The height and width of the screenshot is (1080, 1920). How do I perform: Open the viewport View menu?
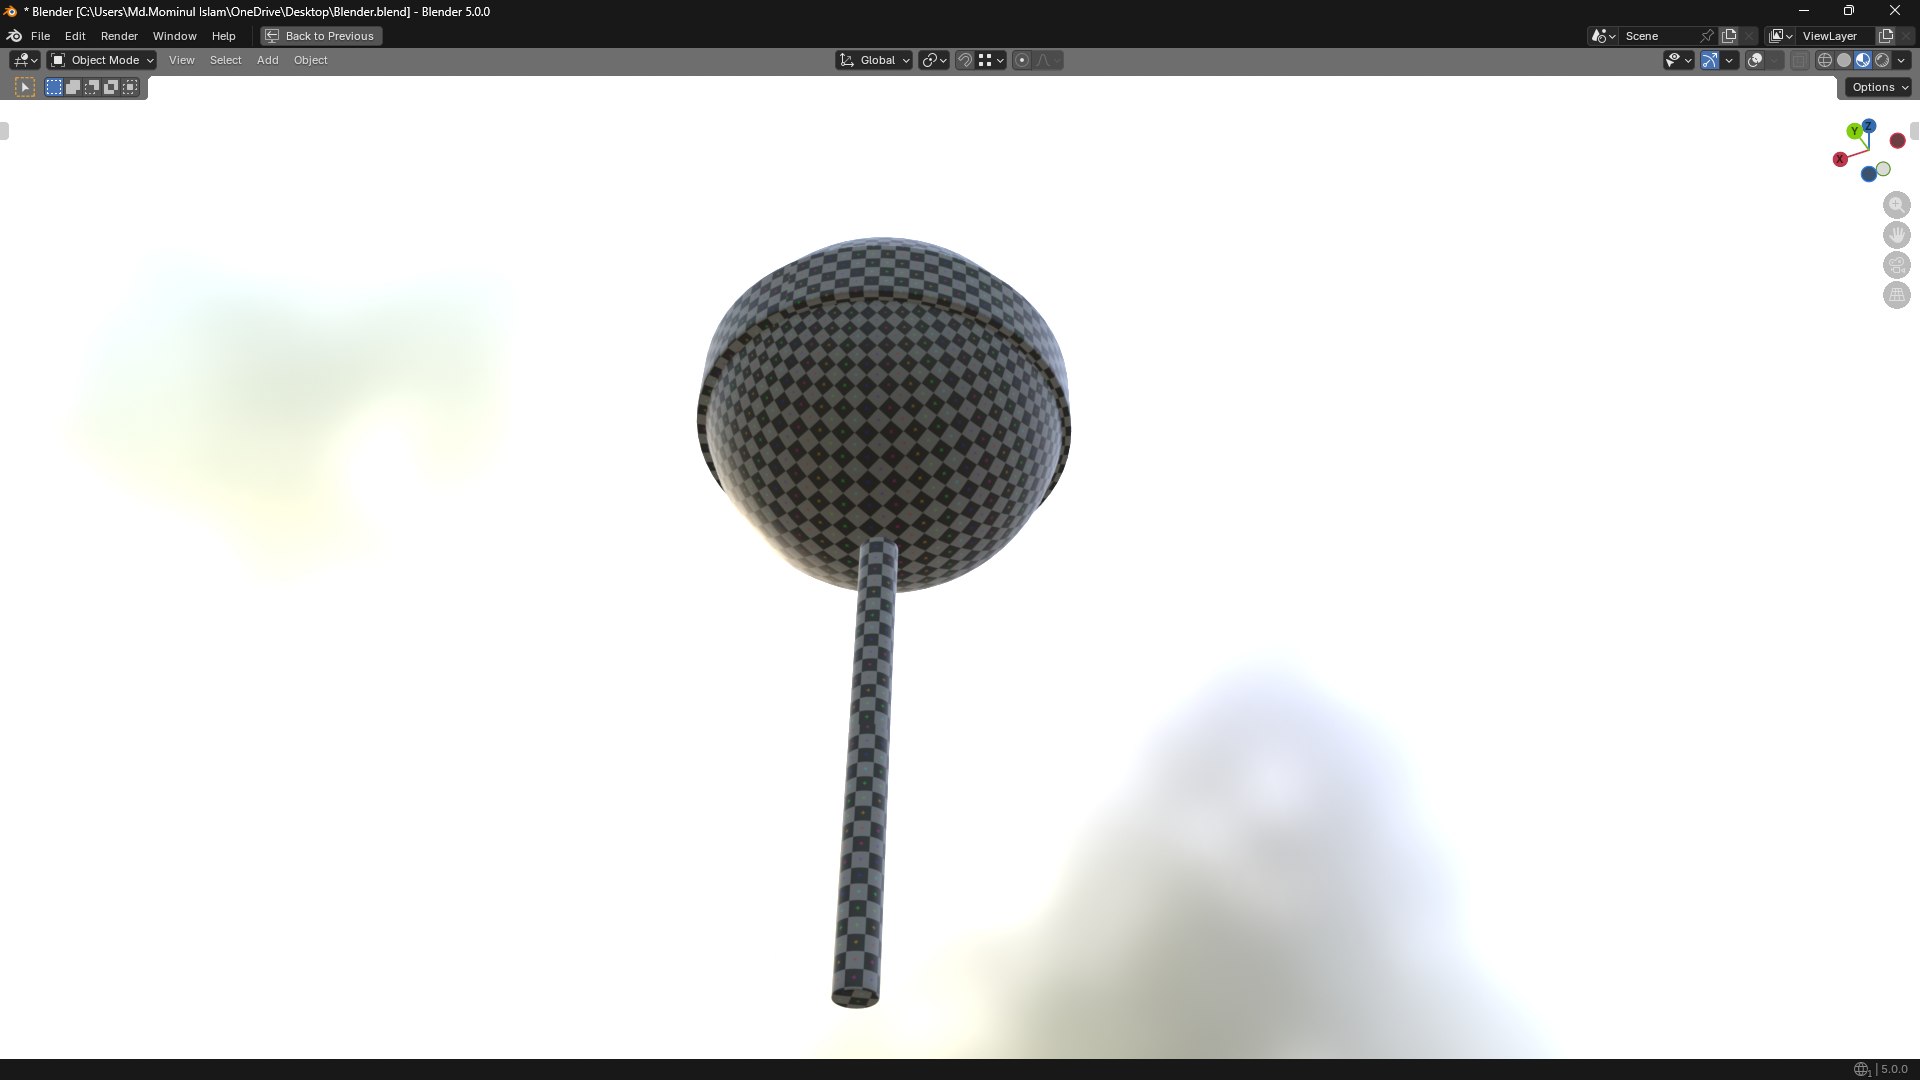[x=182, y=60]
